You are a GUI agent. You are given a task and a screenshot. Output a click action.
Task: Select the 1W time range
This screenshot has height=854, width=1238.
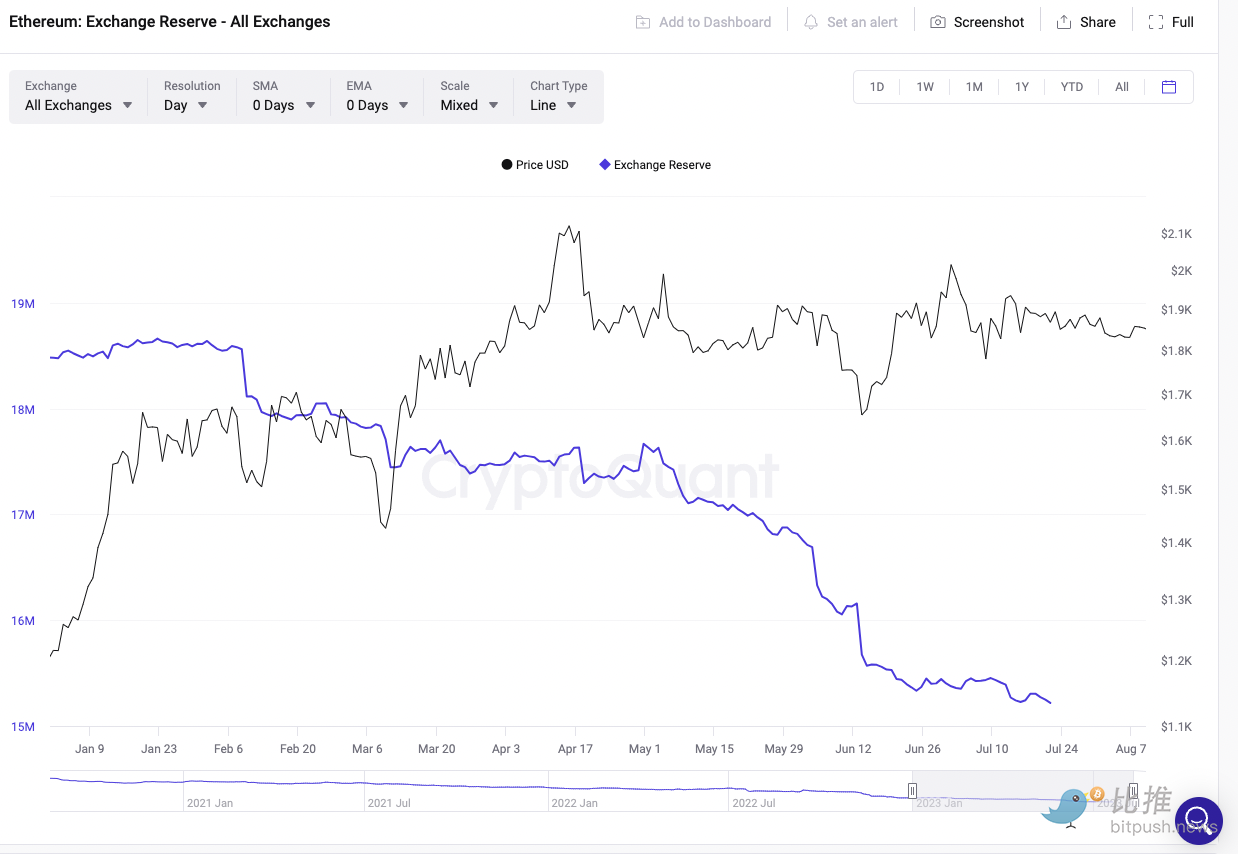[925, 87]
